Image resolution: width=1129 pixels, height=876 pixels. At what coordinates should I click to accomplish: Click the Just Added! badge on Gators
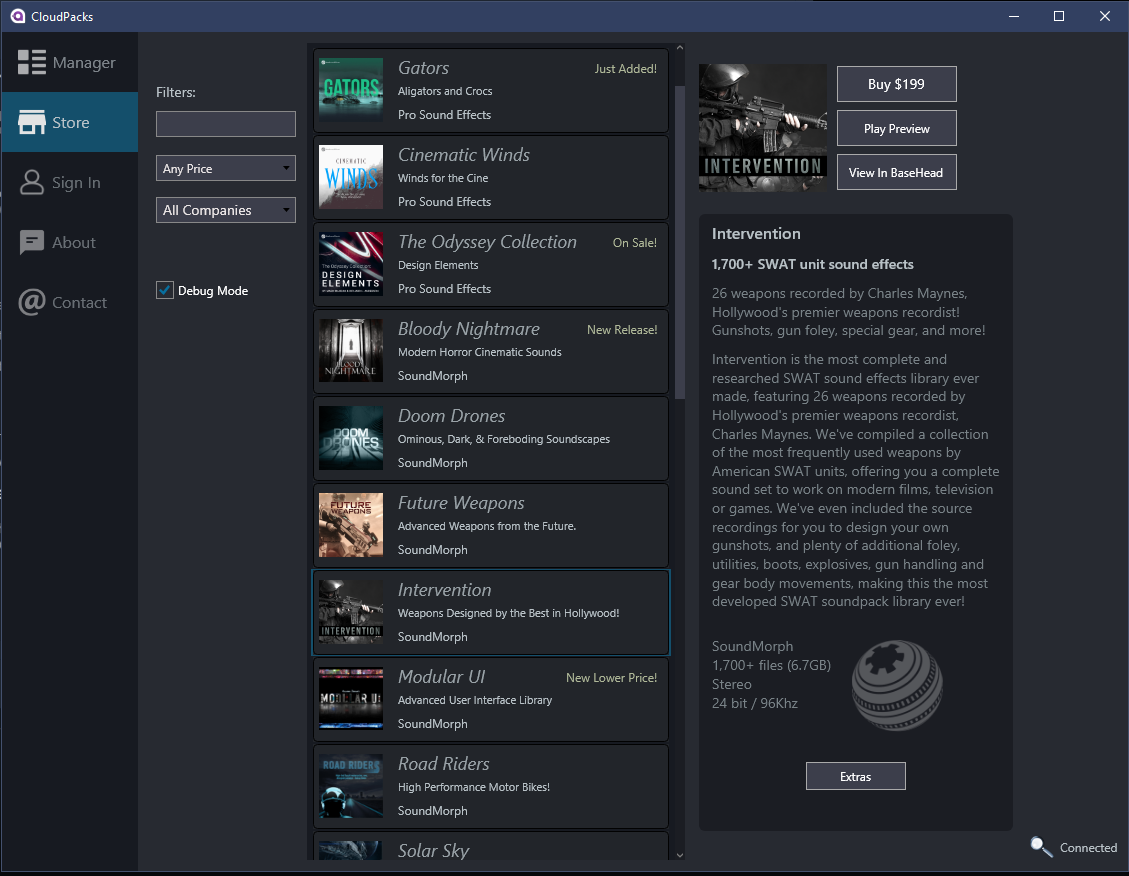(626, 69)
